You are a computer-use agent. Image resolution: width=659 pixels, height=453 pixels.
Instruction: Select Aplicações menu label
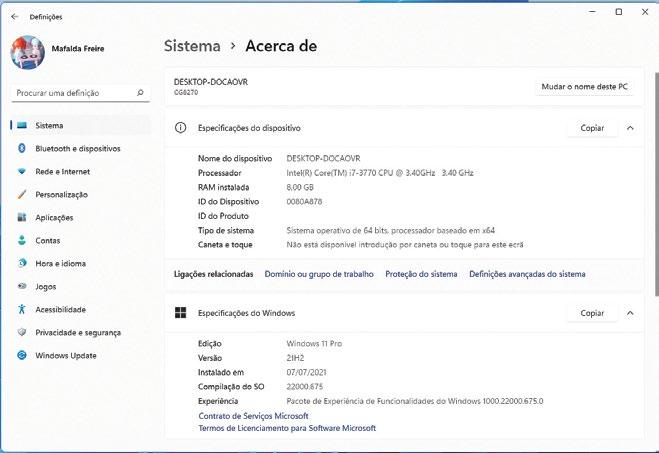click(54, 218)
